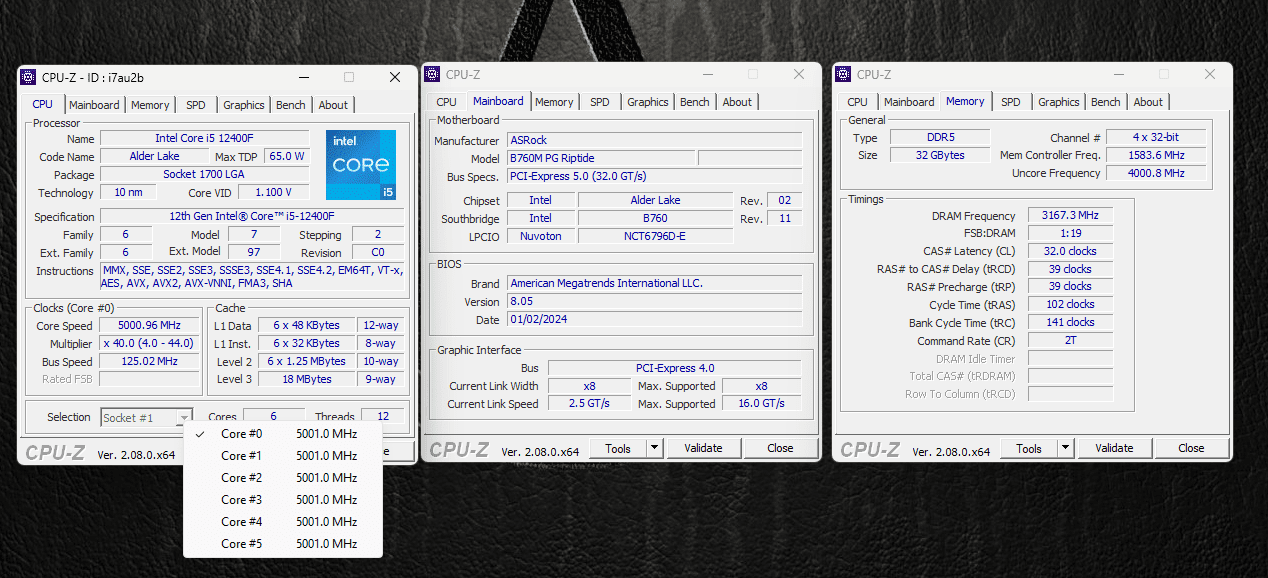1268x578 pixels.
Task: Open Bench tab in the Mainboard window
Action: point(695,102)
